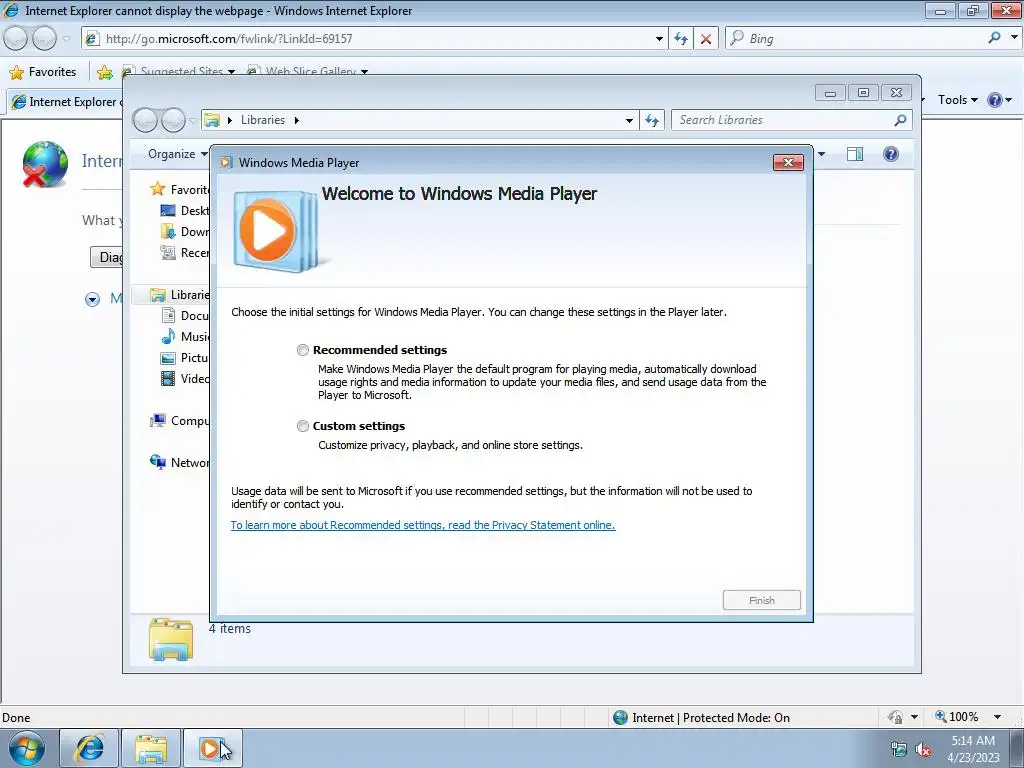
Task: Select Recent Places in navigation pane
Action: tap(185, 253)
